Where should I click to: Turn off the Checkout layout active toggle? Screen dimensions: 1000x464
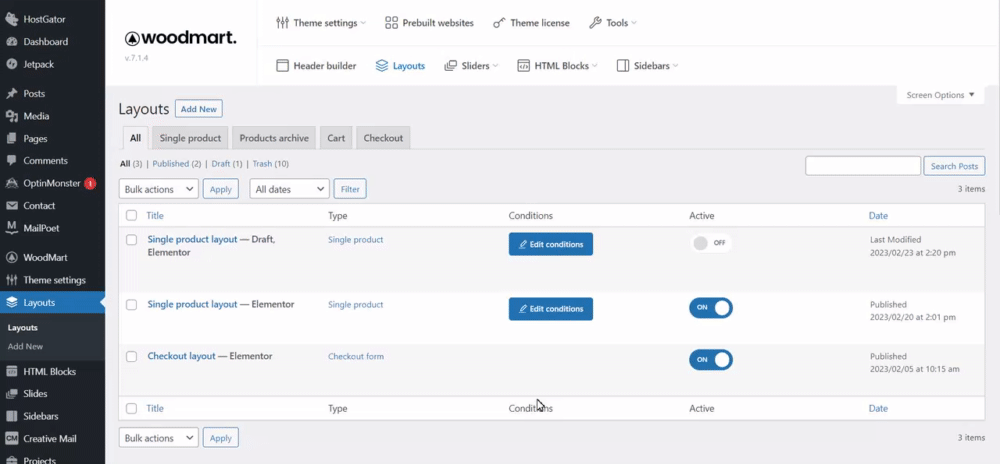click(x=710, y=359)
